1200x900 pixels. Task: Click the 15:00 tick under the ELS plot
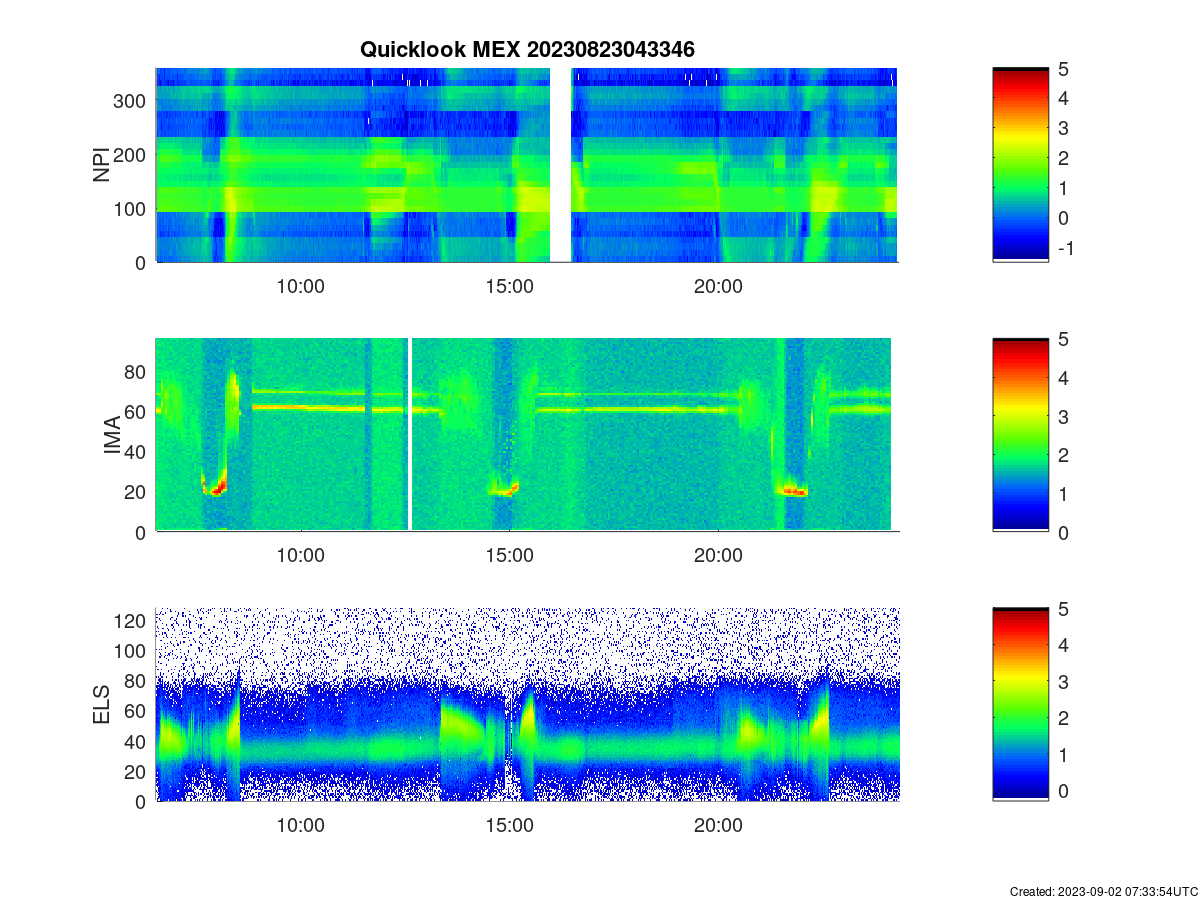[509, 826]
